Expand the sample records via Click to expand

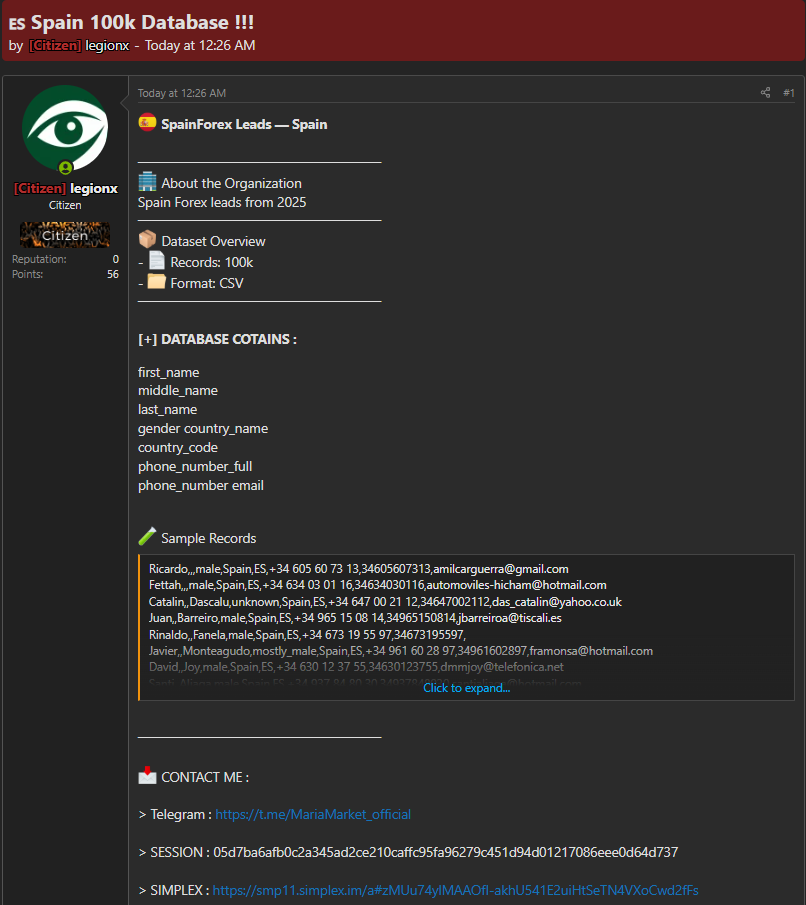pyautogui.click(x=467, y=688)
